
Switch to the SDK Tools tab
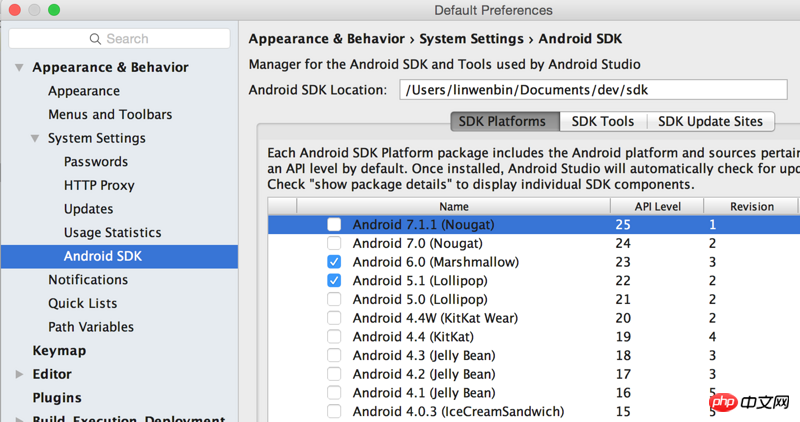pyautogui.click(x=603, y=121)
